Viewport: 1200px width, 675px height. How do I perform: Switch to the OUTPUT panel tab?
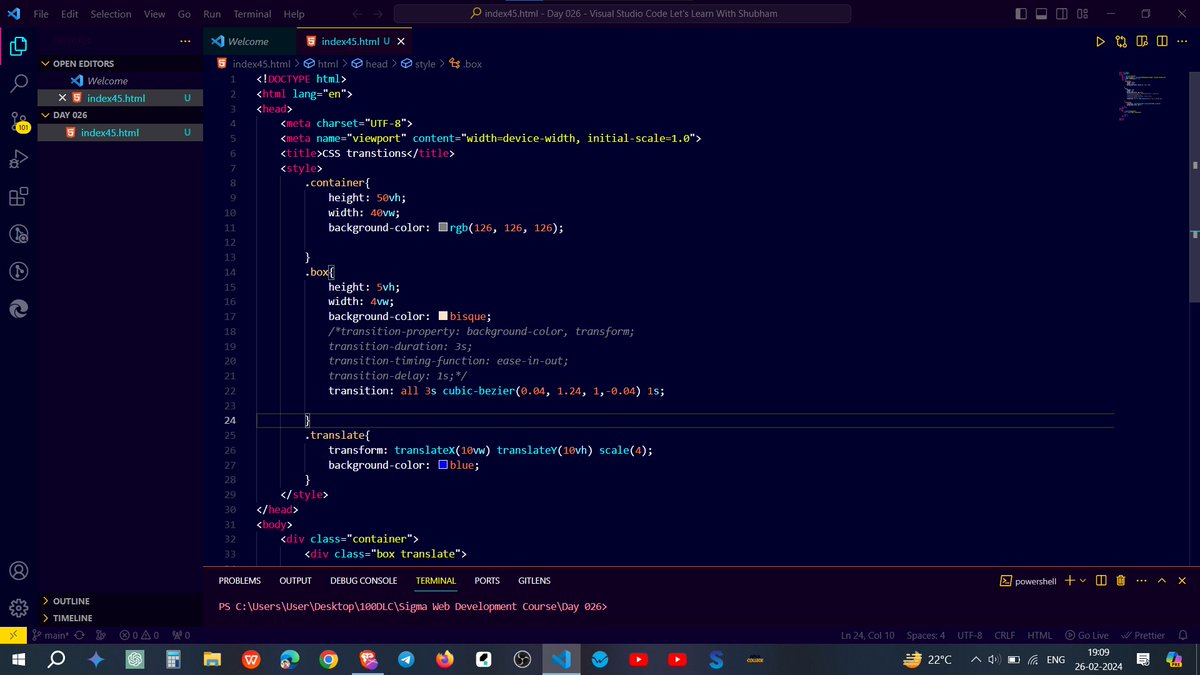pos(295,580)
